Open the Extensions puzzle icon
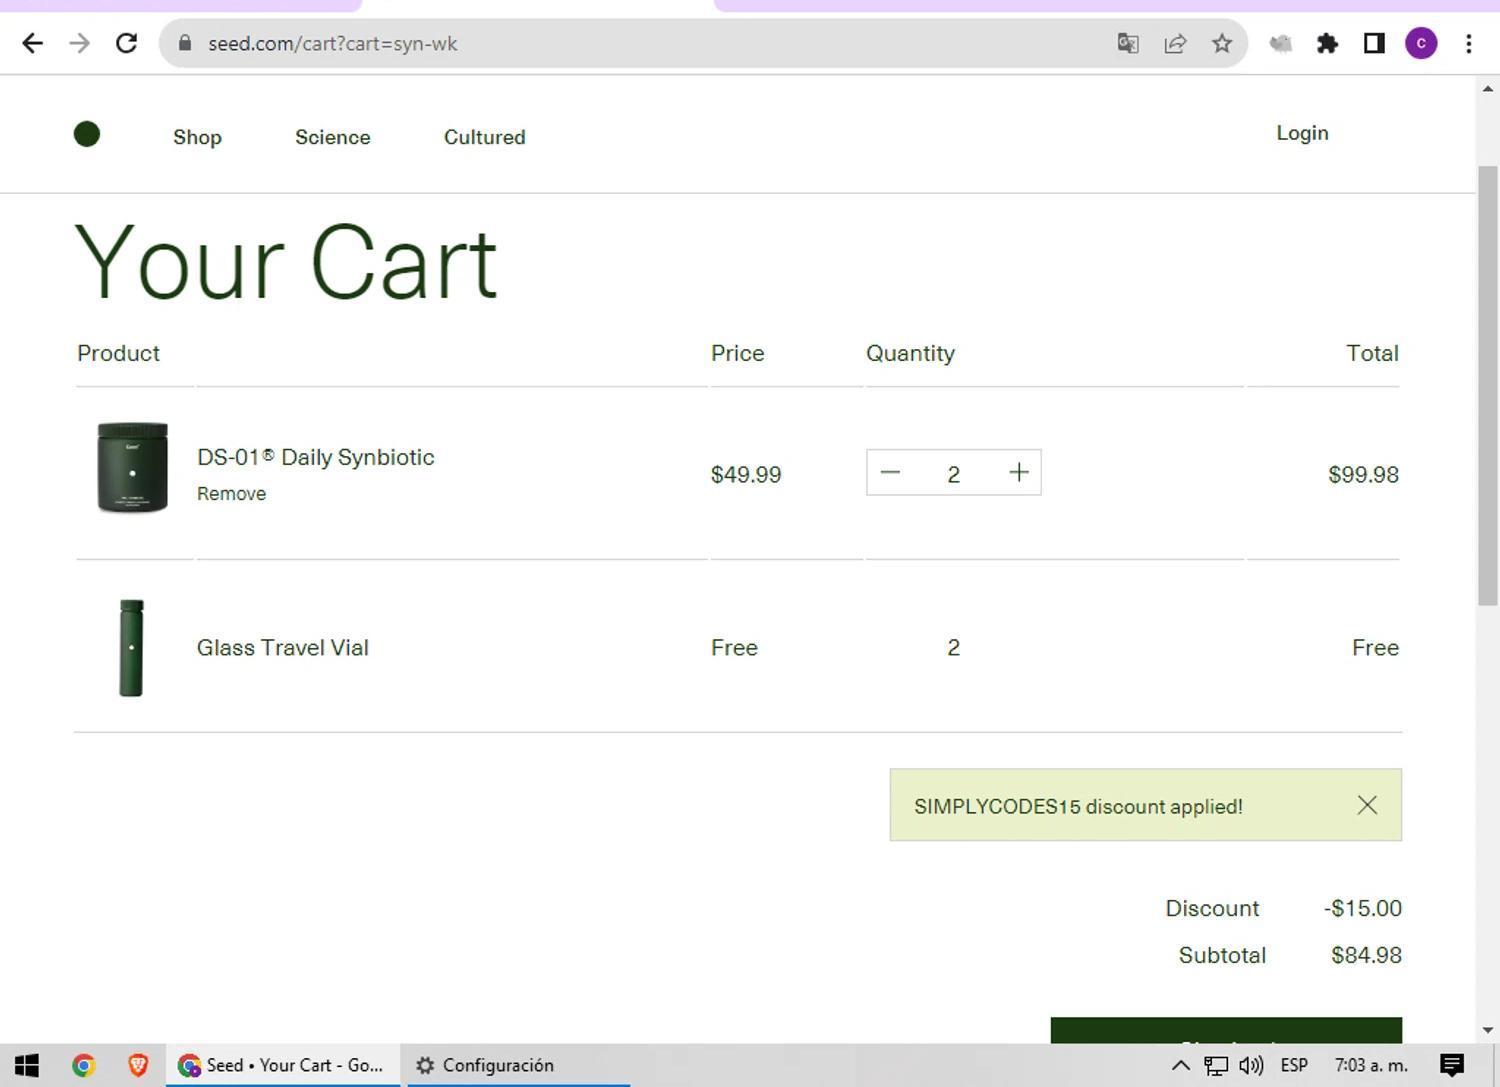This screenshot has width=1500, height=1087. (x=1327, y=43)
